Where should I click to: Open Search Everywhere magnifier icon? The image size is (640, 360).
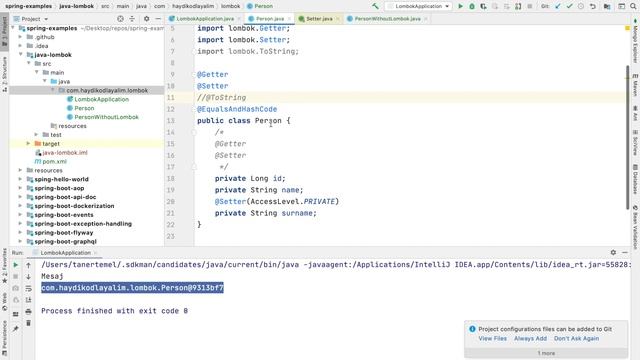click(633, 6)
